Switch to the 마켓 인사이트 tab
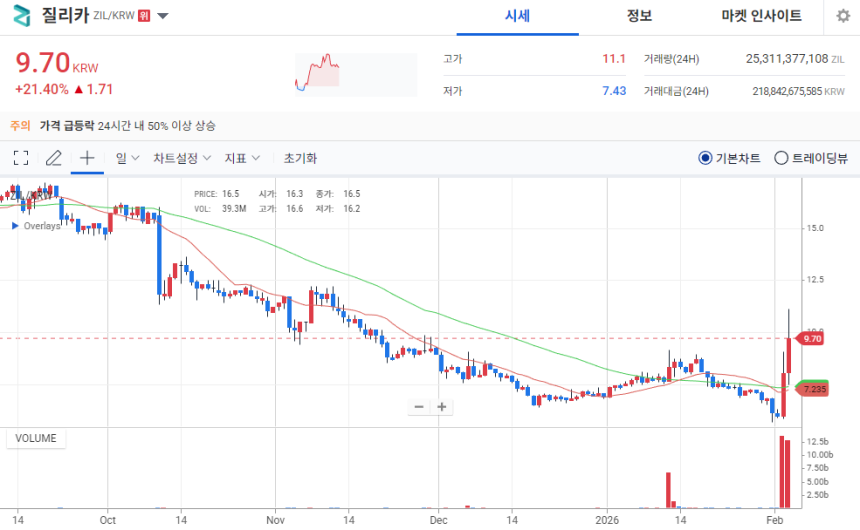The image size is (860, 530). click(x=761, y=16)
